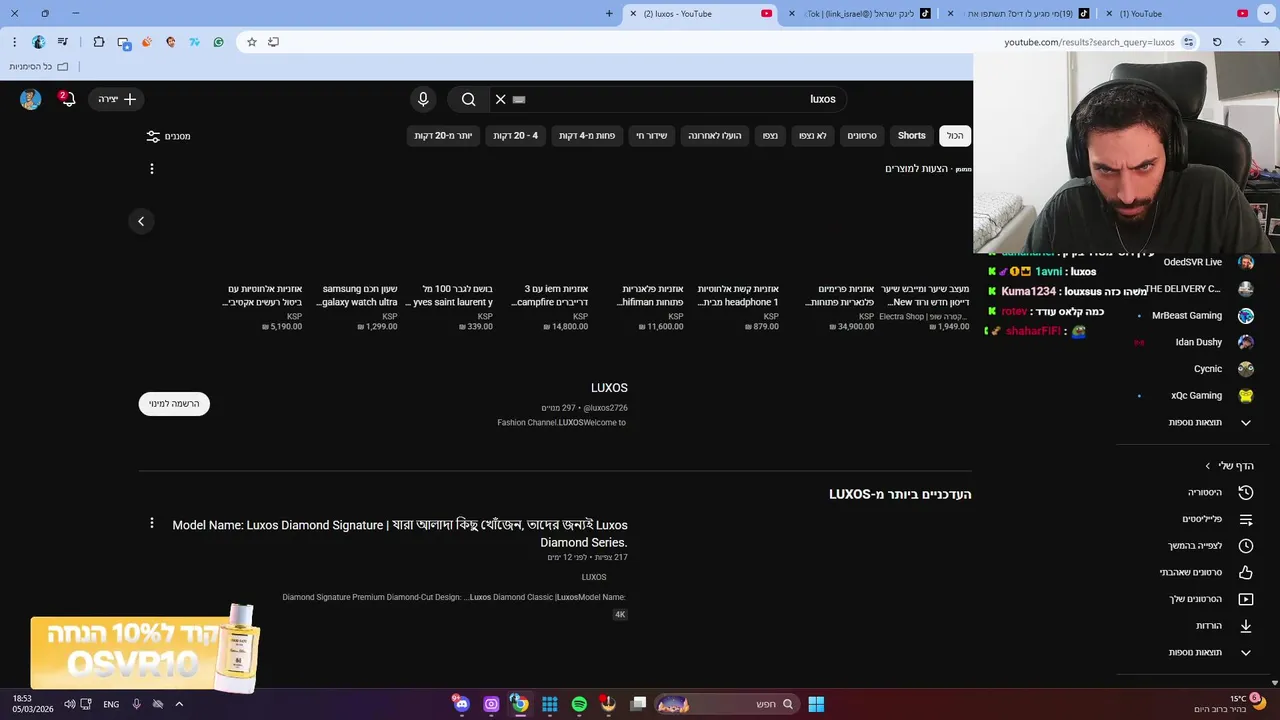The width and height of the screenshot is (1280, 720).
Task: Open the Luxos Diamond Signature video title
Action: pyautogui.click(x=400, y=533)
